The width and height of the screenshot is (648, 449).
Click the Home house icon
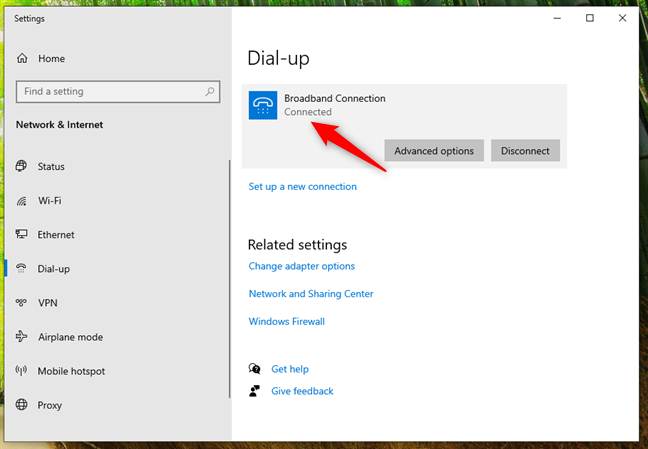[x=22, y=58]
